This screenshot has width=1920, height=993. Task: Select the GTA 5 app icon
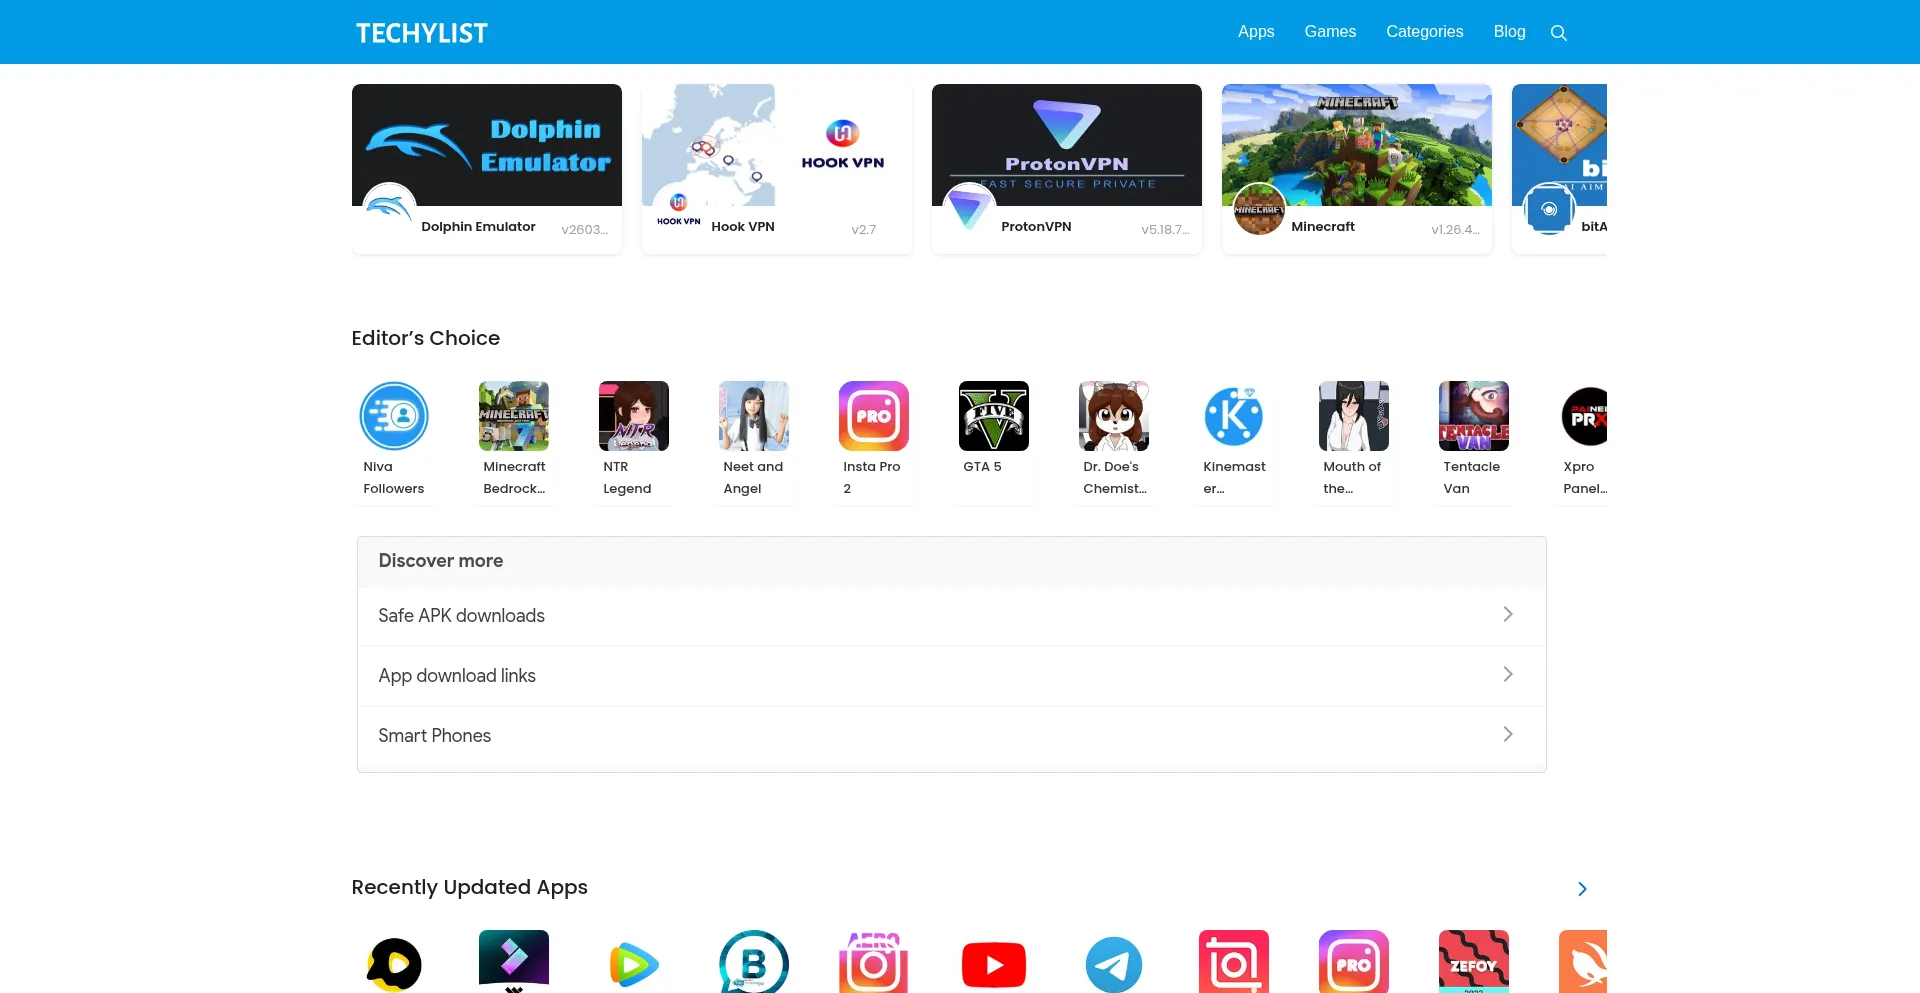pos(994,416)
